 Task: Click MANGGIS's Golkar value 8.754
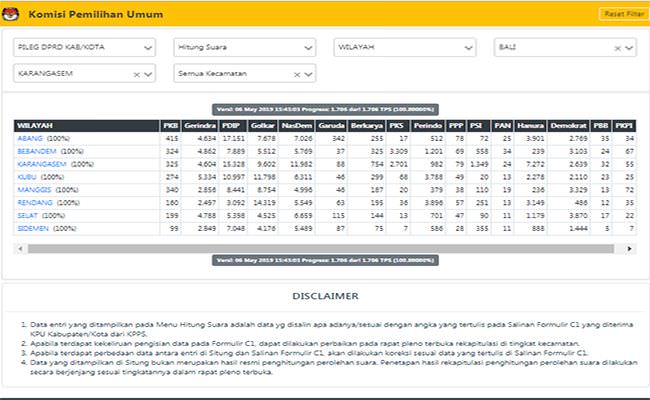[267, 190]
